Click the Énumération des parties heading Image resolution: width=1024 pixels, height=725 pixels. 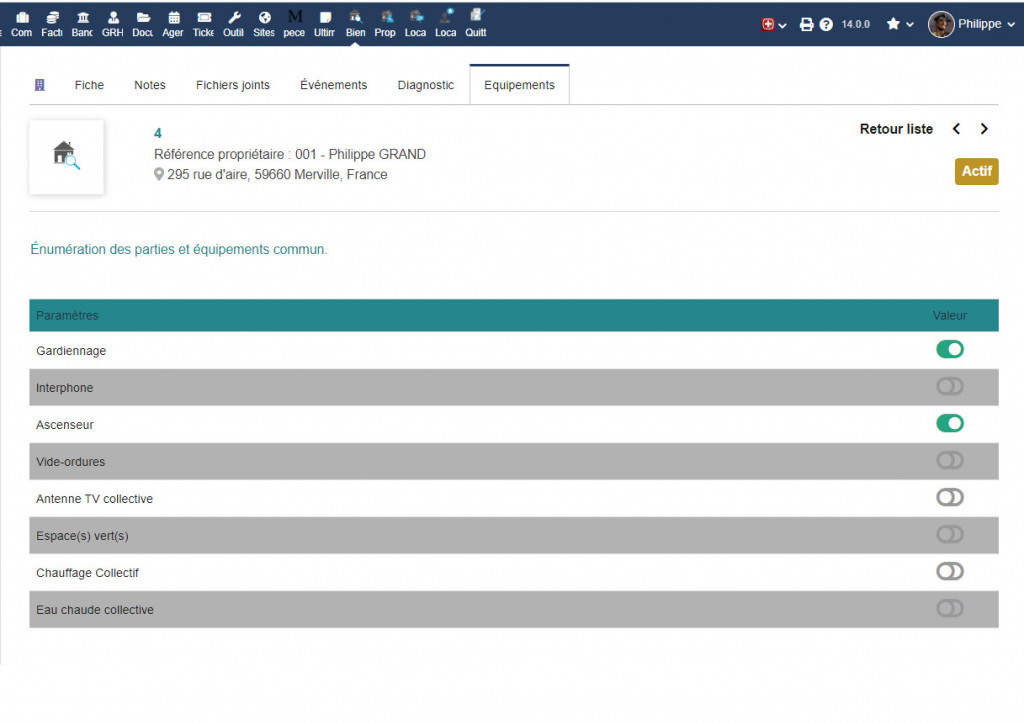179,250
